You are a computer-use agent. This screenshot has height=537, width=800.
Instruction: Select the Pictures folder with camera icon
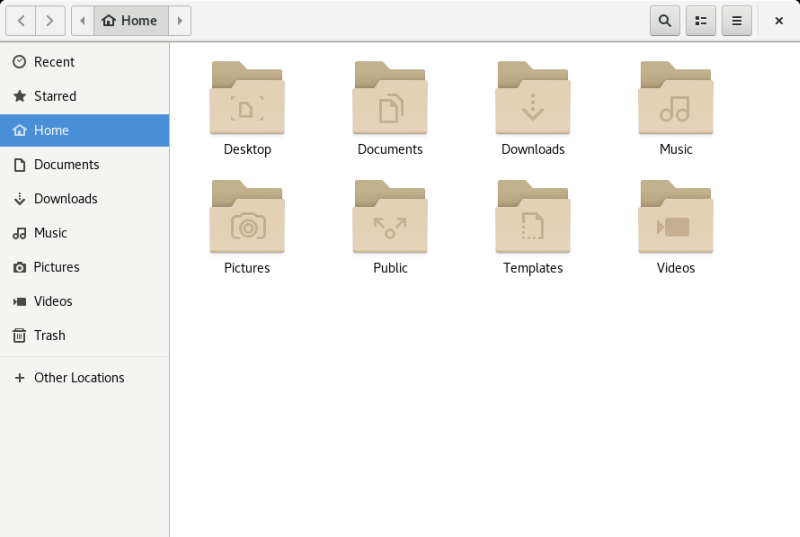247,218
